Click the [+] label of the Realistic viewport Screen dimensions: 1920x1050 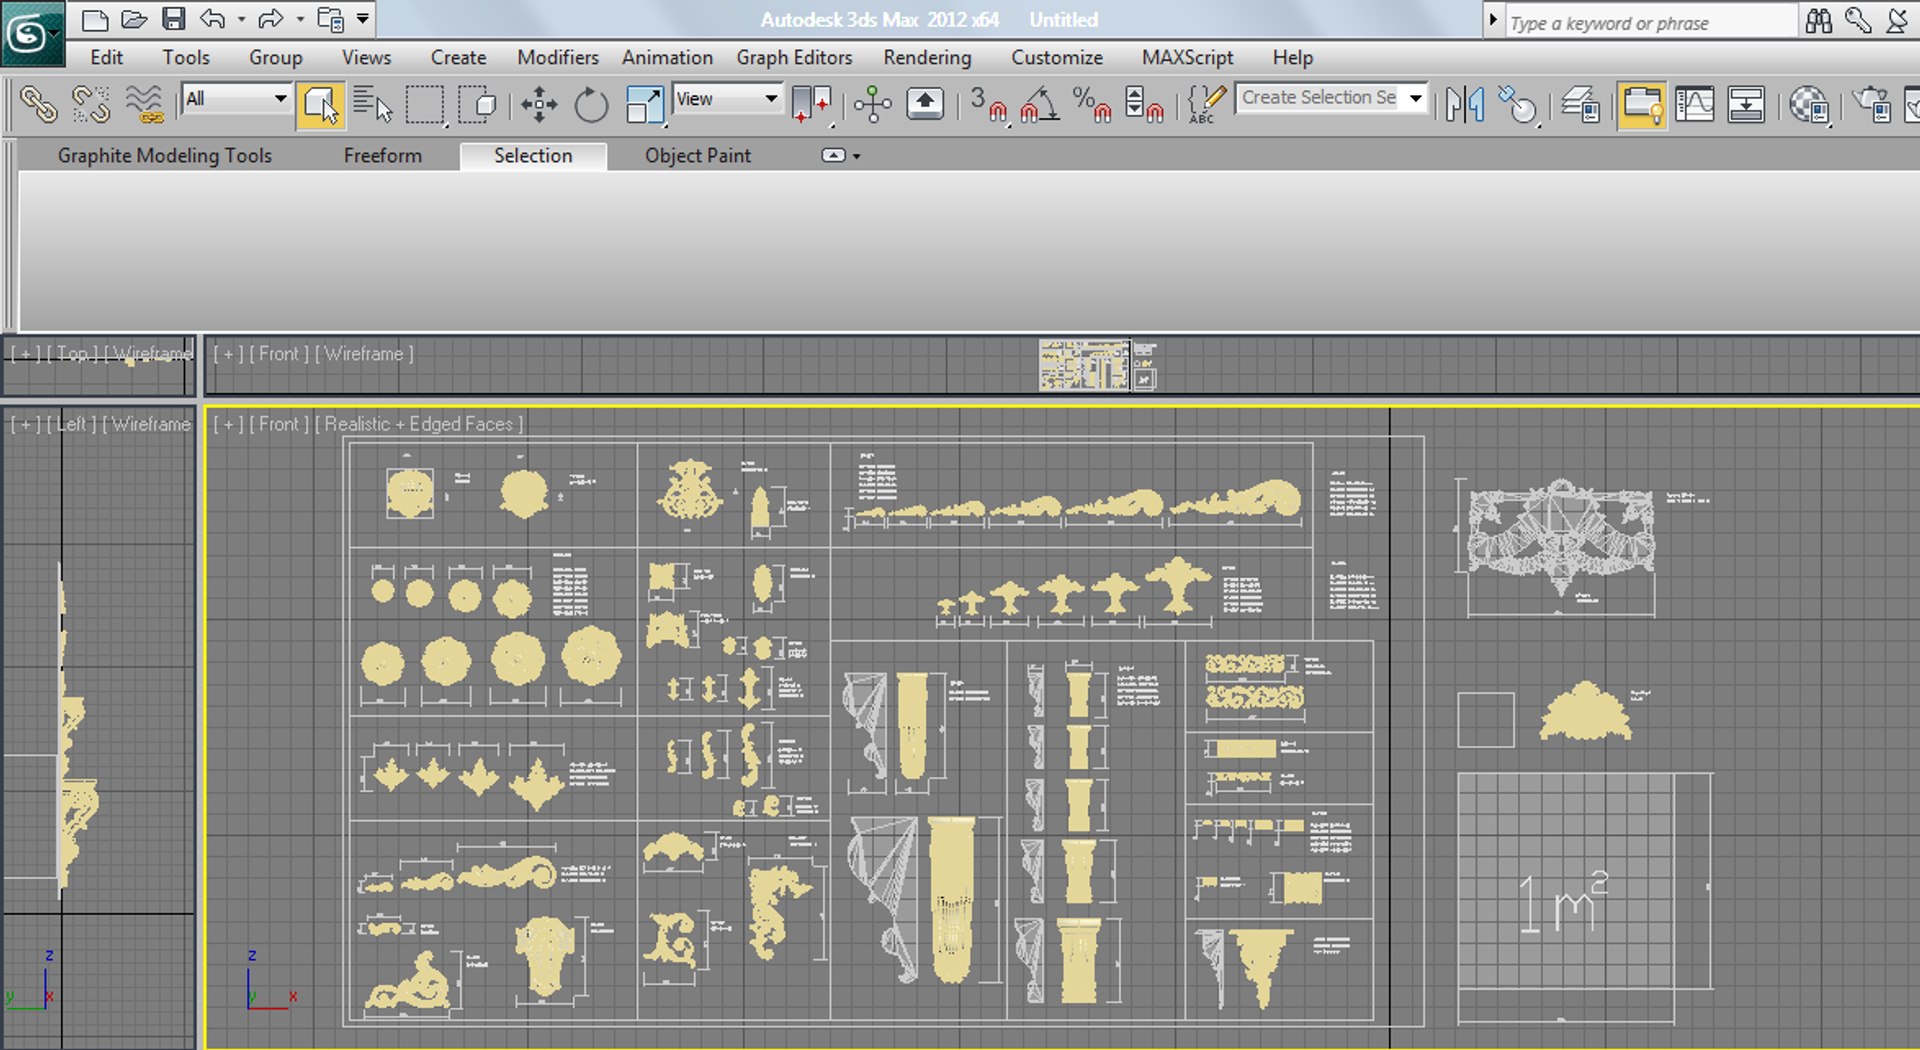point(228,424)
